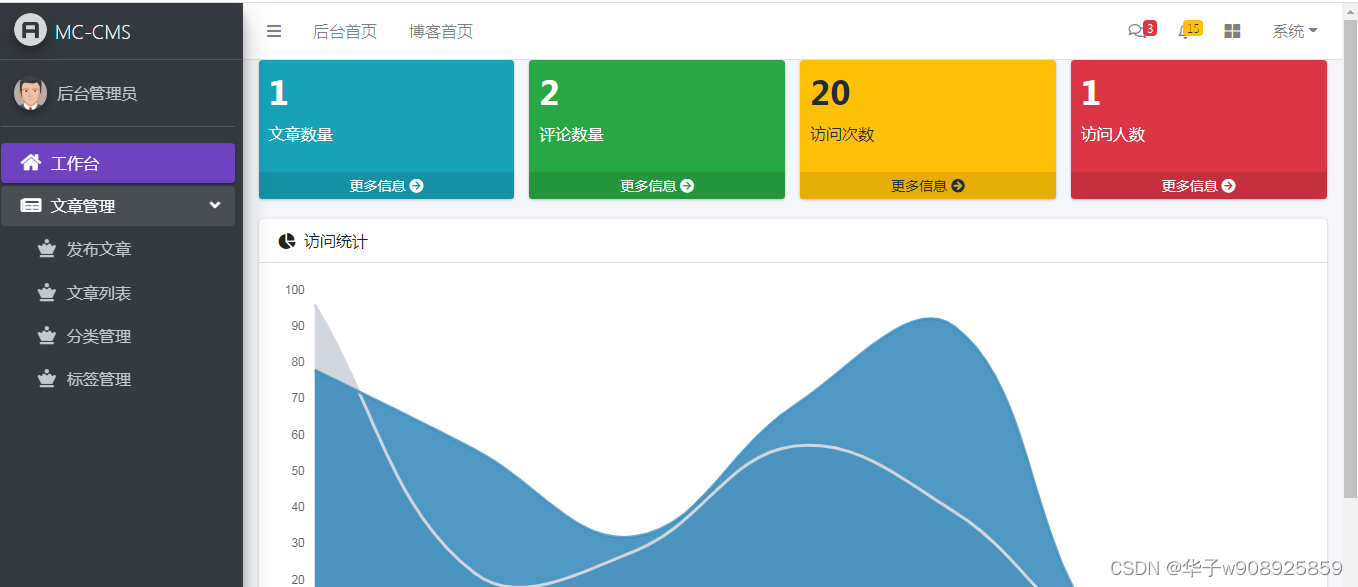Click the crown icon beside 分类管理
This screenshot has width=1358, height=587.
[46, 336]
